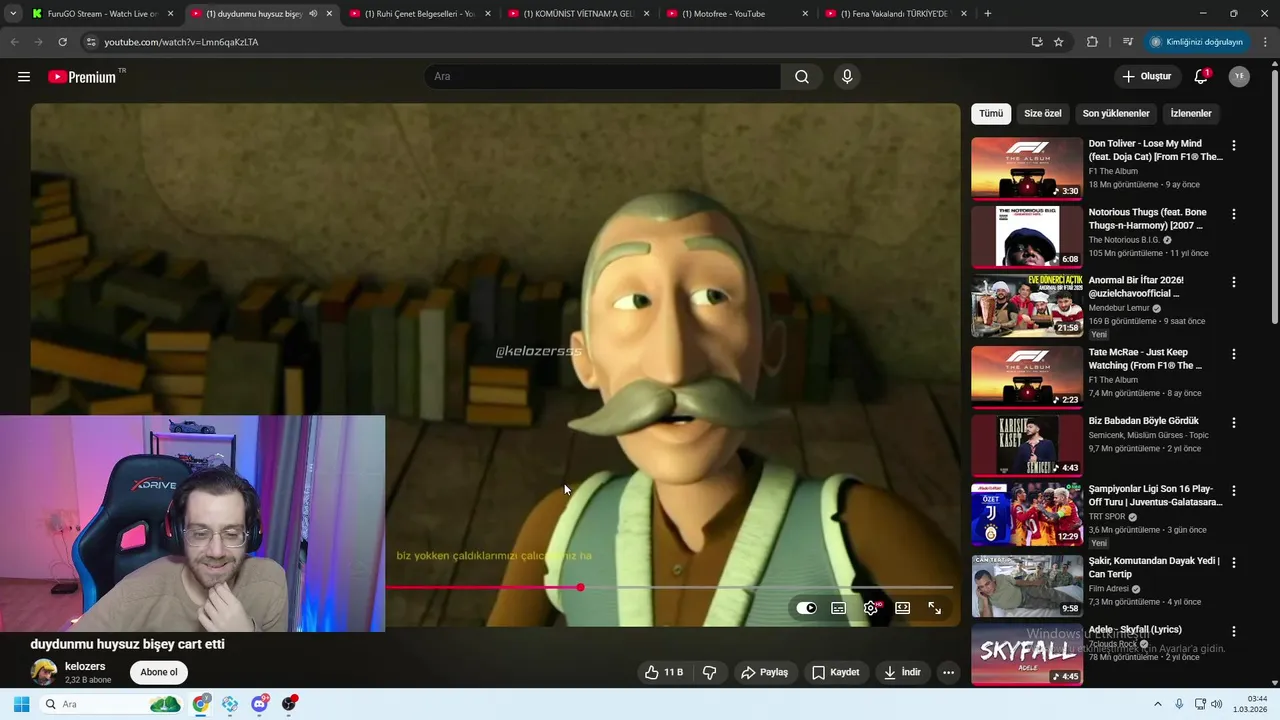
Task: Save the video using Kaydet button
Action: coord(835,672)
